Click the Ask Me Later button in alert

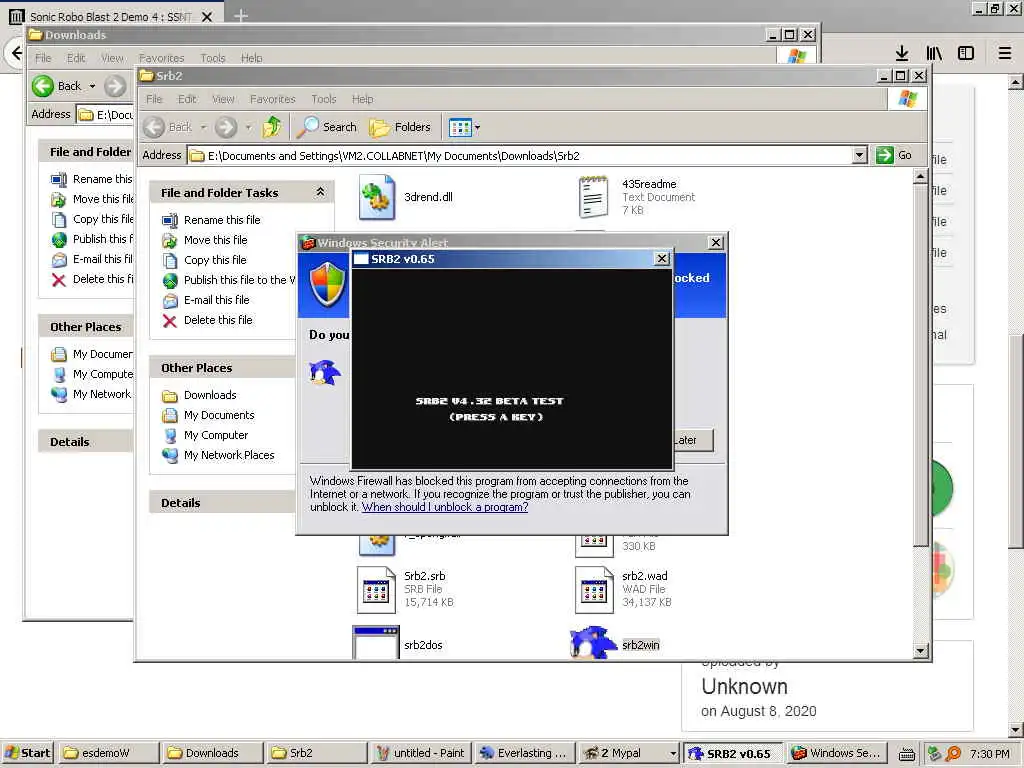tap(693, 440)
